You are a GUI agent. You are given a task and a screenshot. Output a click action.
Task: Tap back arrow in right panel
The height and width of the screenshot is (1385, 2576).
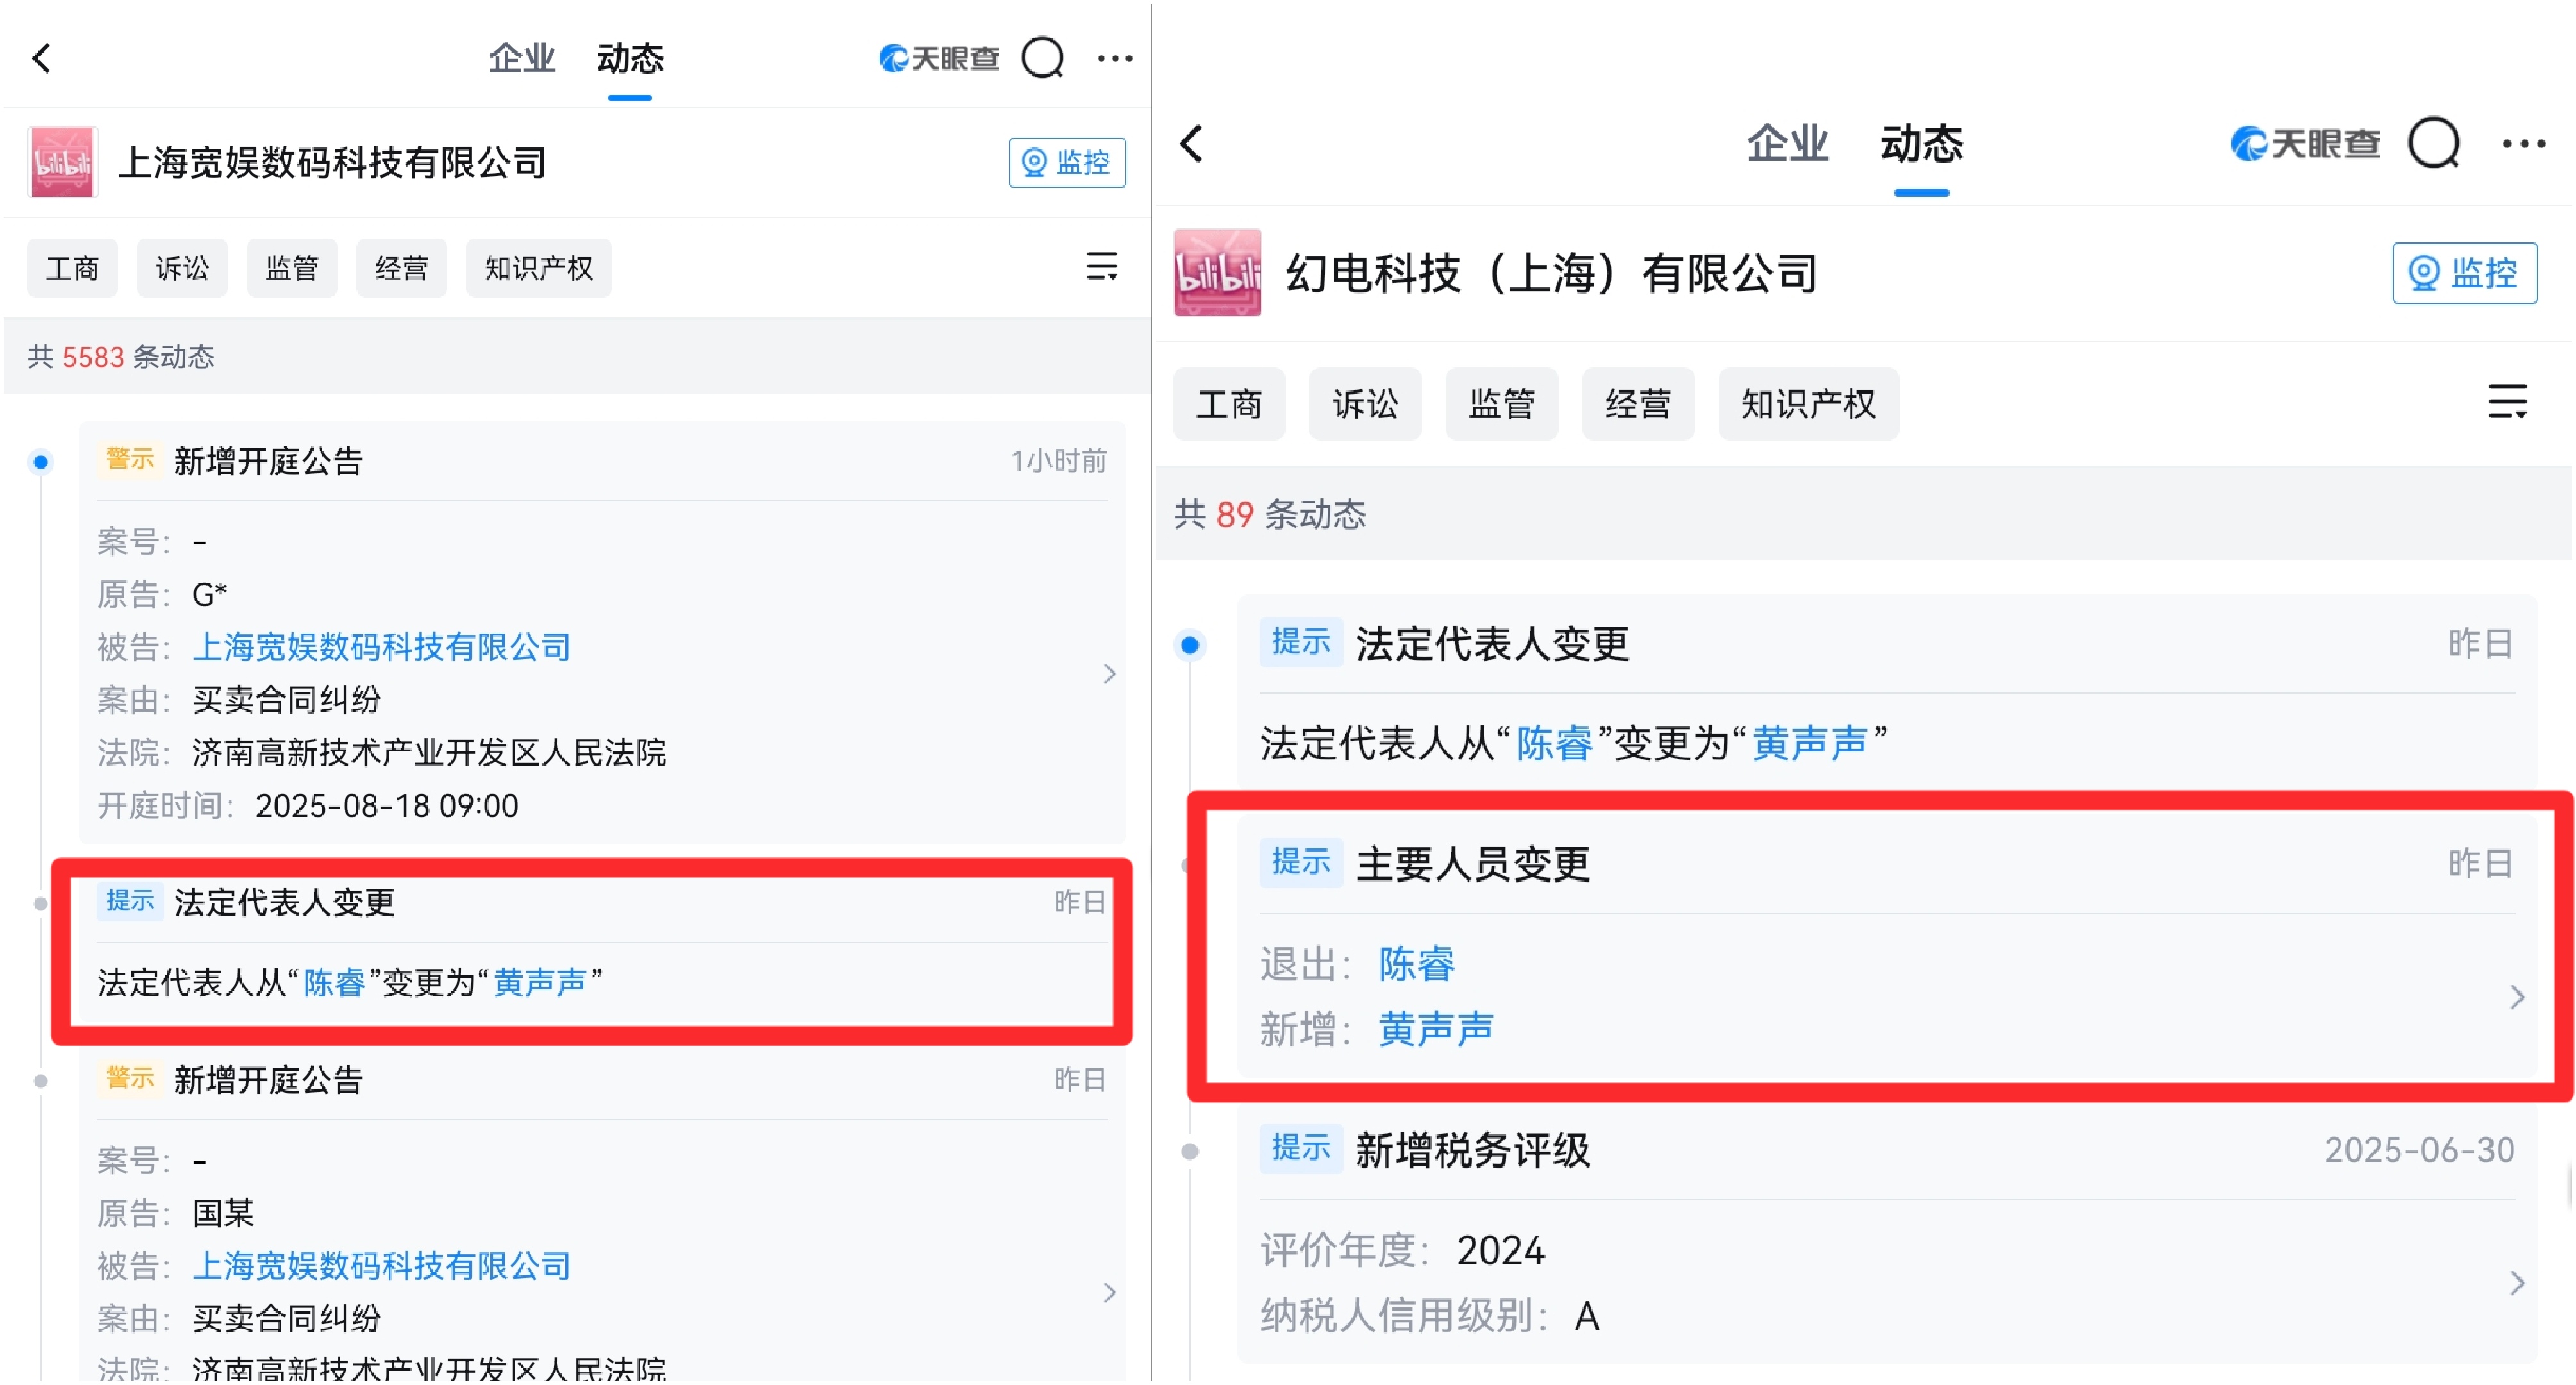tap(1191, 144)
